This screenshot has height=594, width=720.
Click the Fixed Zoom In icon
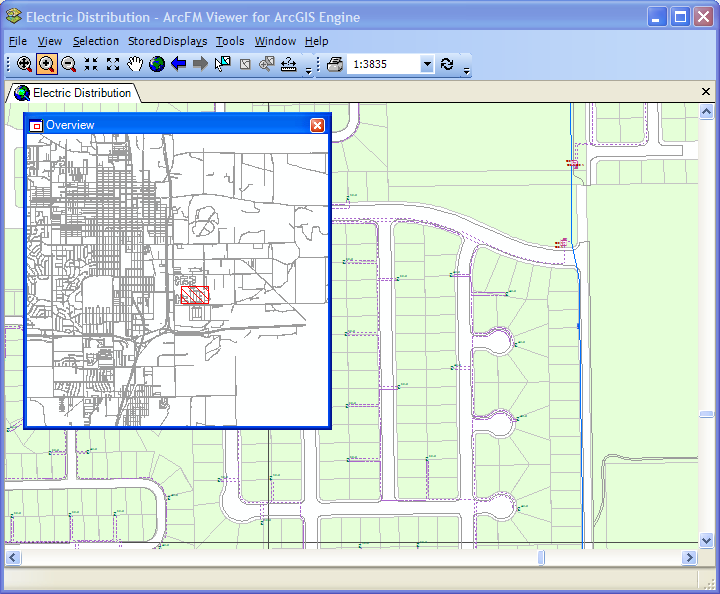coord(91,64)
